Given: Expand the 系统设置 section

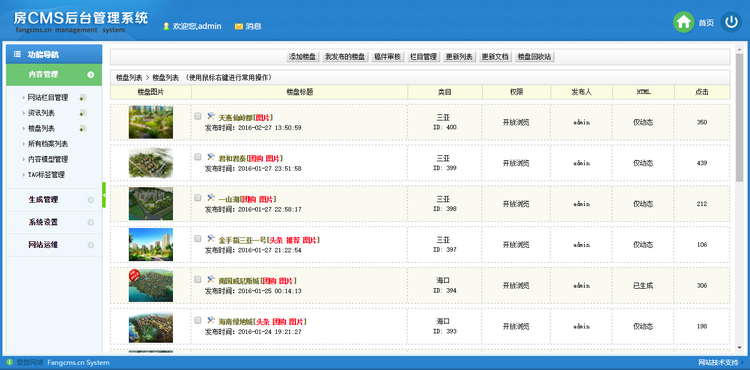Looking at the screenshot, I should pos(54,222).
